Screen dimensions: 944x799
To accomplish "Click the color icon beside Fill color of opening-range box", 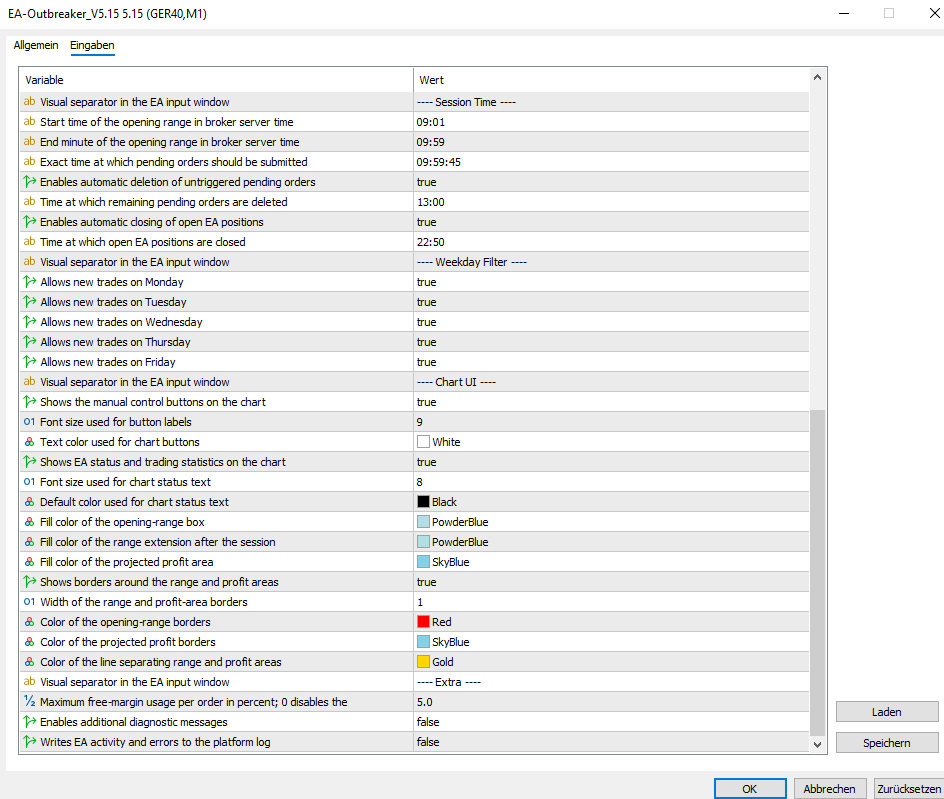I will tap(30, 521).
